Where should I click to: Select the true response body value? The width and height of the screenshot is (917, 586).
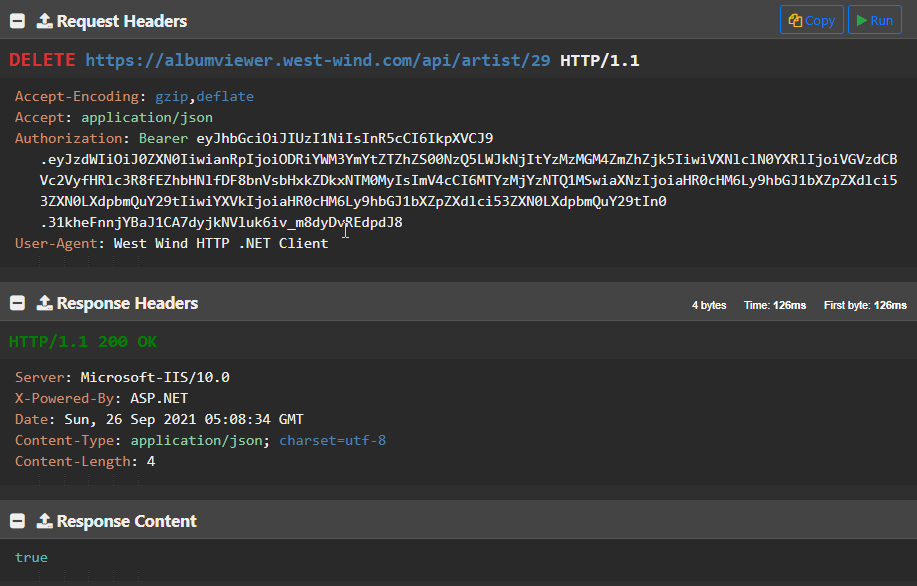(x=31, y=557)
